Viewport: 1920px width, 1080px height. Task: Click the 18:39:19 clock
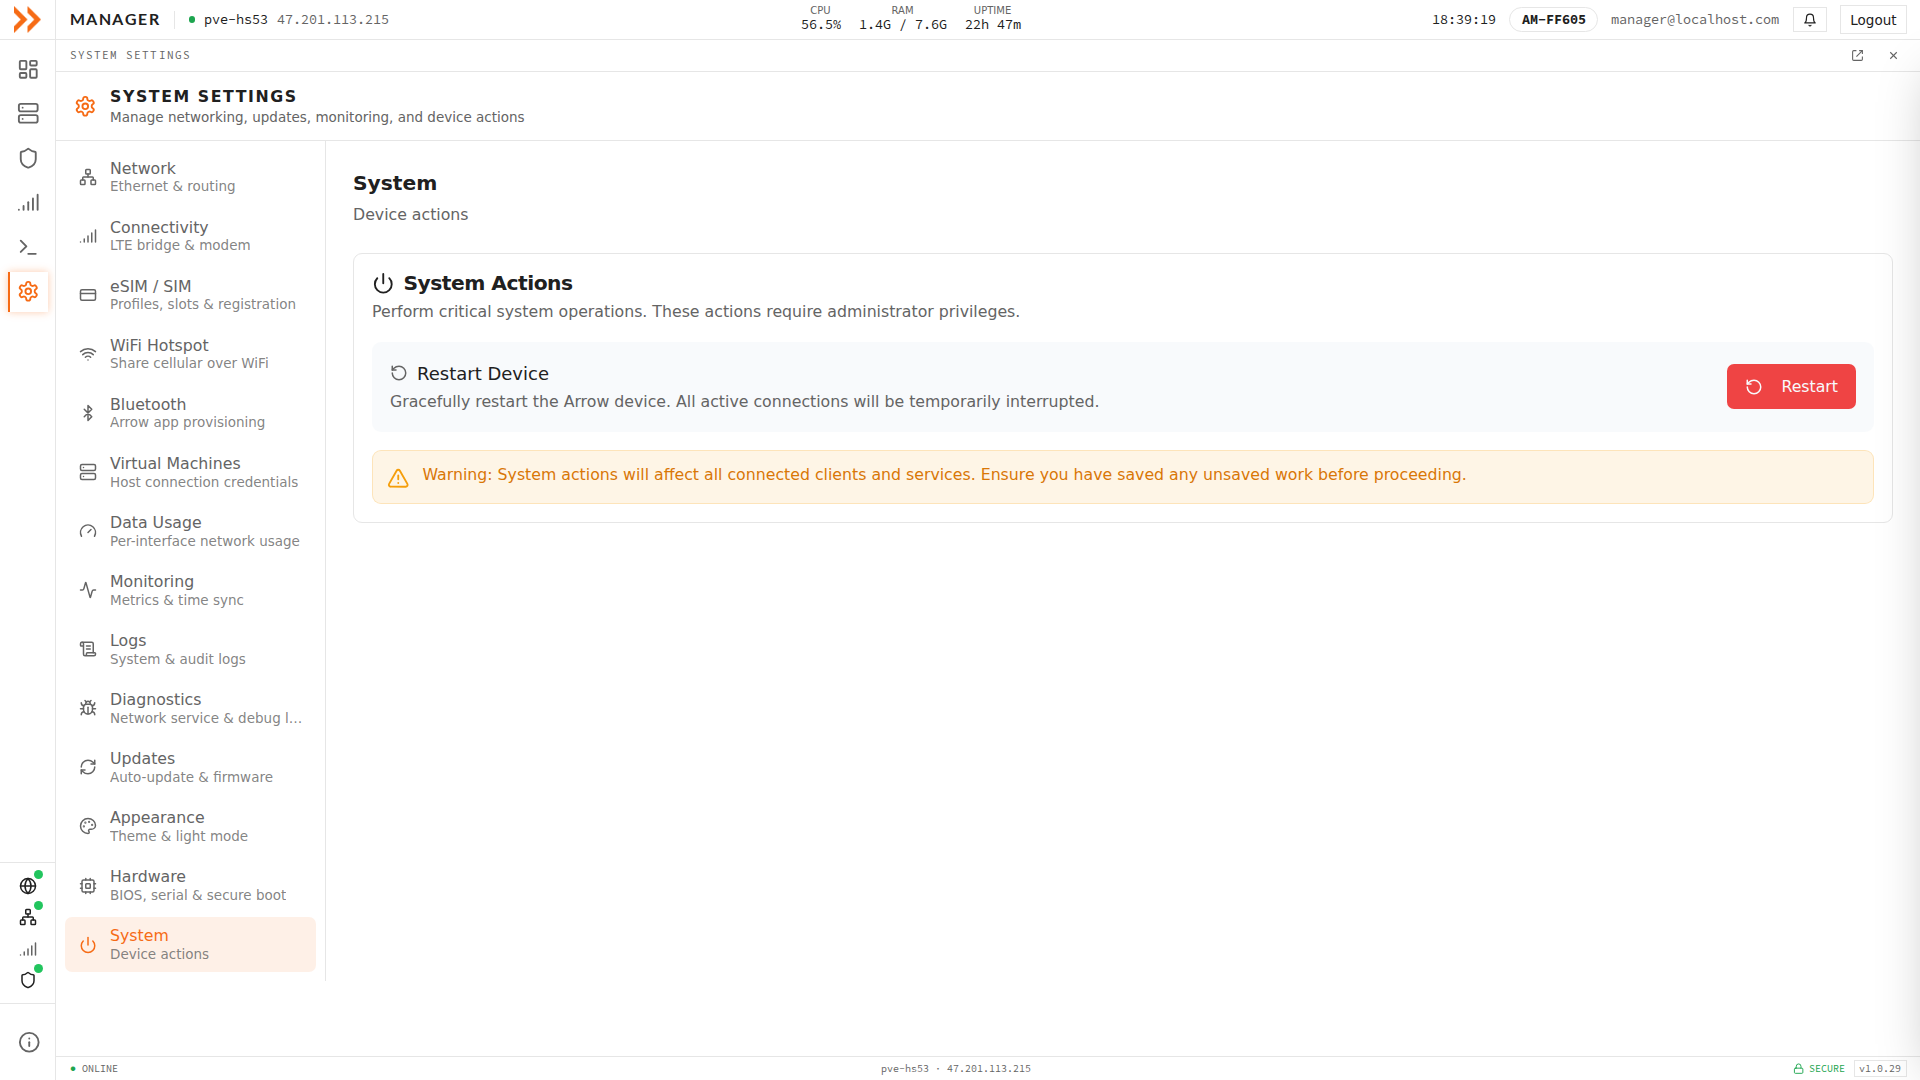1464,20
